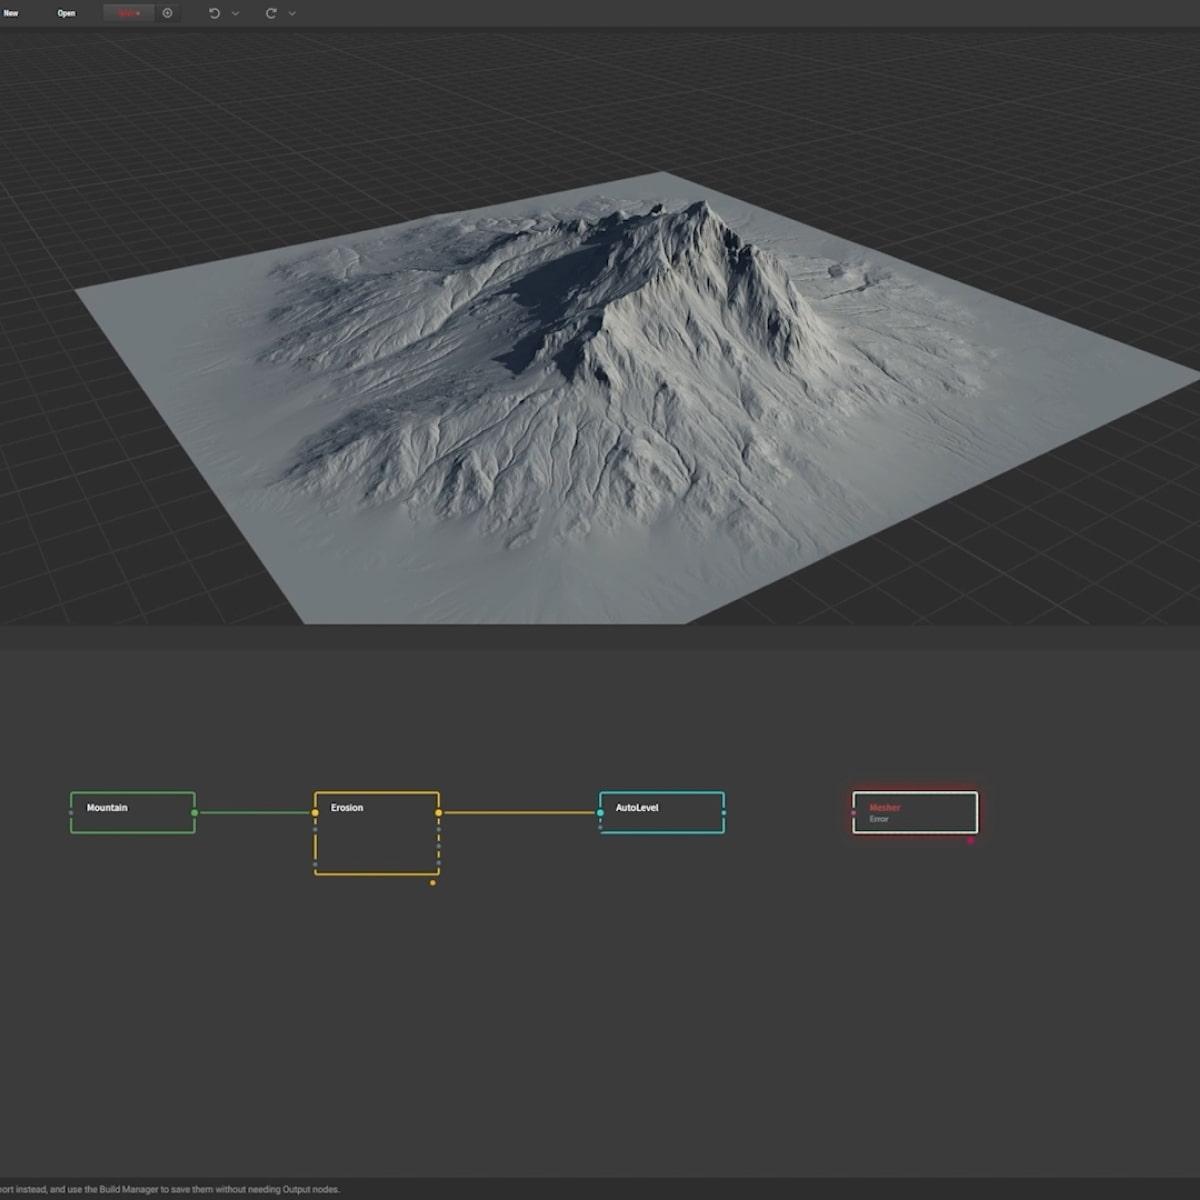
Task: Open the red Save dropdown button
Action: coord(129,13)
